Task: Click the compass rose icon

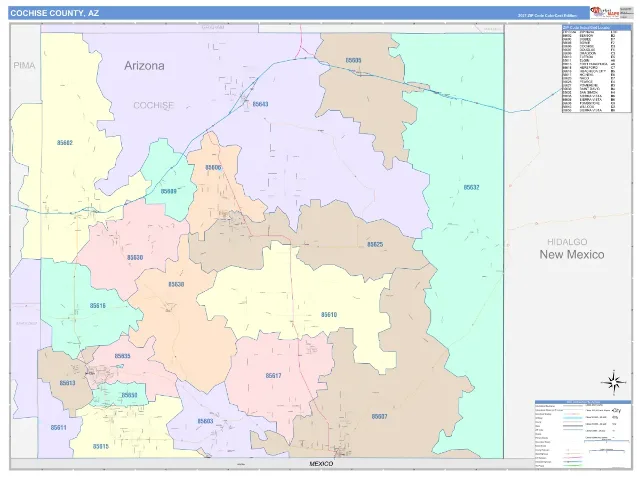Action: coord(613,383)
